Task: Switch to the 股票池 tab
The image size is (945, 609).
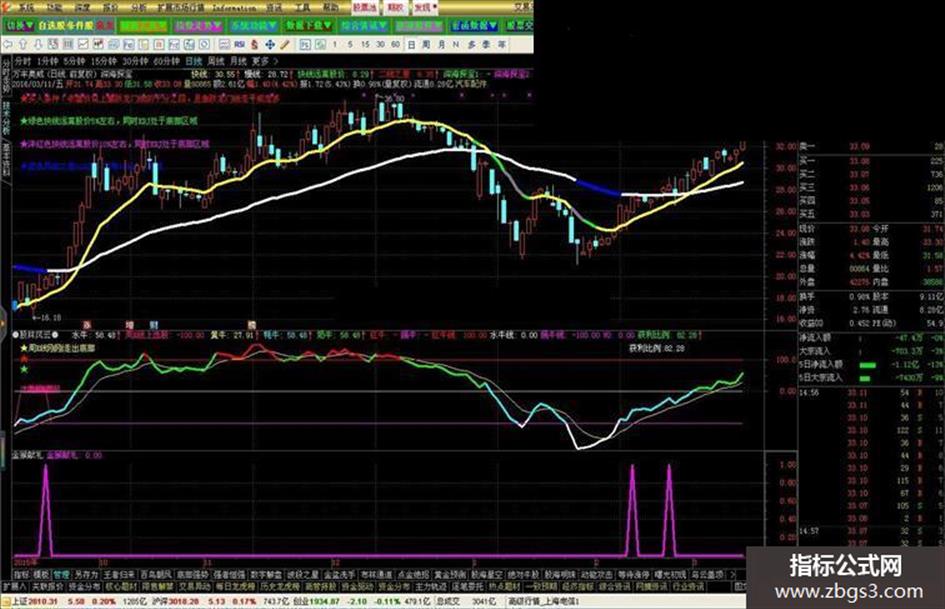Action: 364,7
